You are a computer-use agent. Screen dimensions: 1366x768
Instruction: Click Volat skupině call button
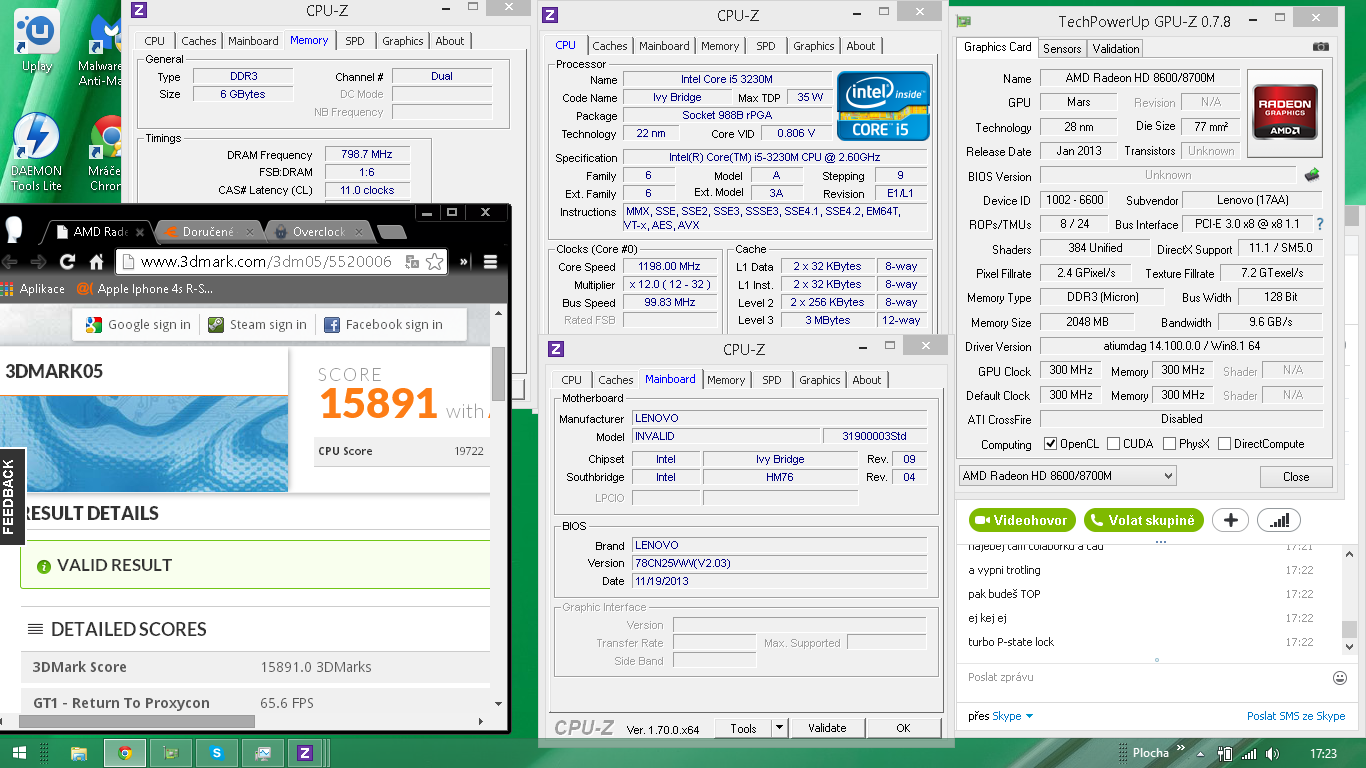tap(1143, 520)
